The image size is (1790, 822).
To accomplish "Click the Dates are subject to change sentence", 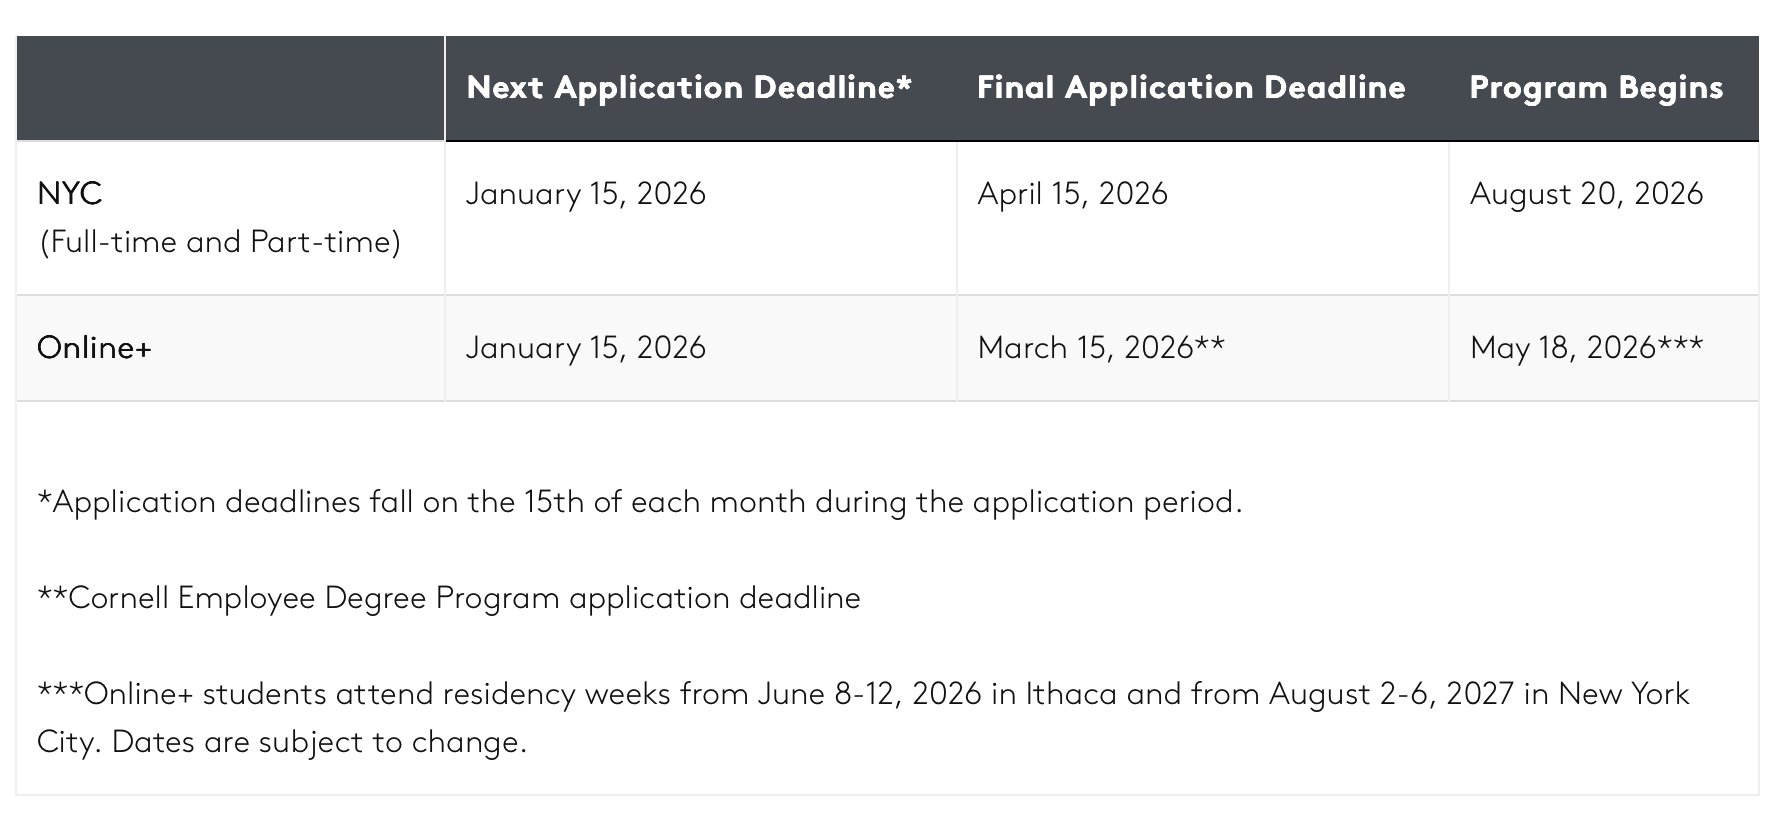I will tap(319, 742).
